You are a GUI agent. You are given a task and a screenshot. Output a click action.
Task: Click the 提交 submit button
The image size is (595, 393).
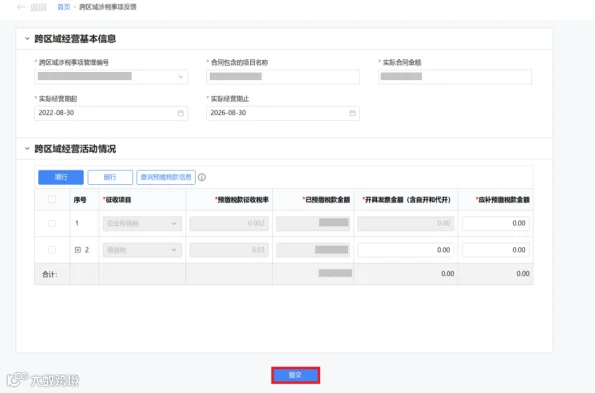296,375
